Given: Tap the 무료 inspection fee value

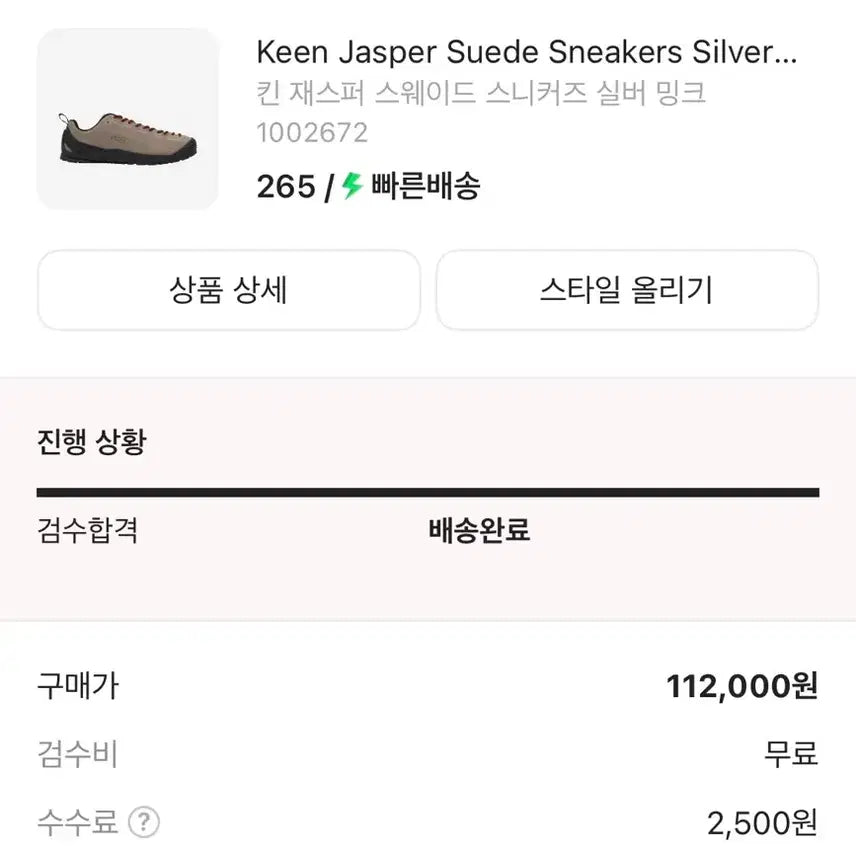Looking at the screenshot, I should (790, 754).
